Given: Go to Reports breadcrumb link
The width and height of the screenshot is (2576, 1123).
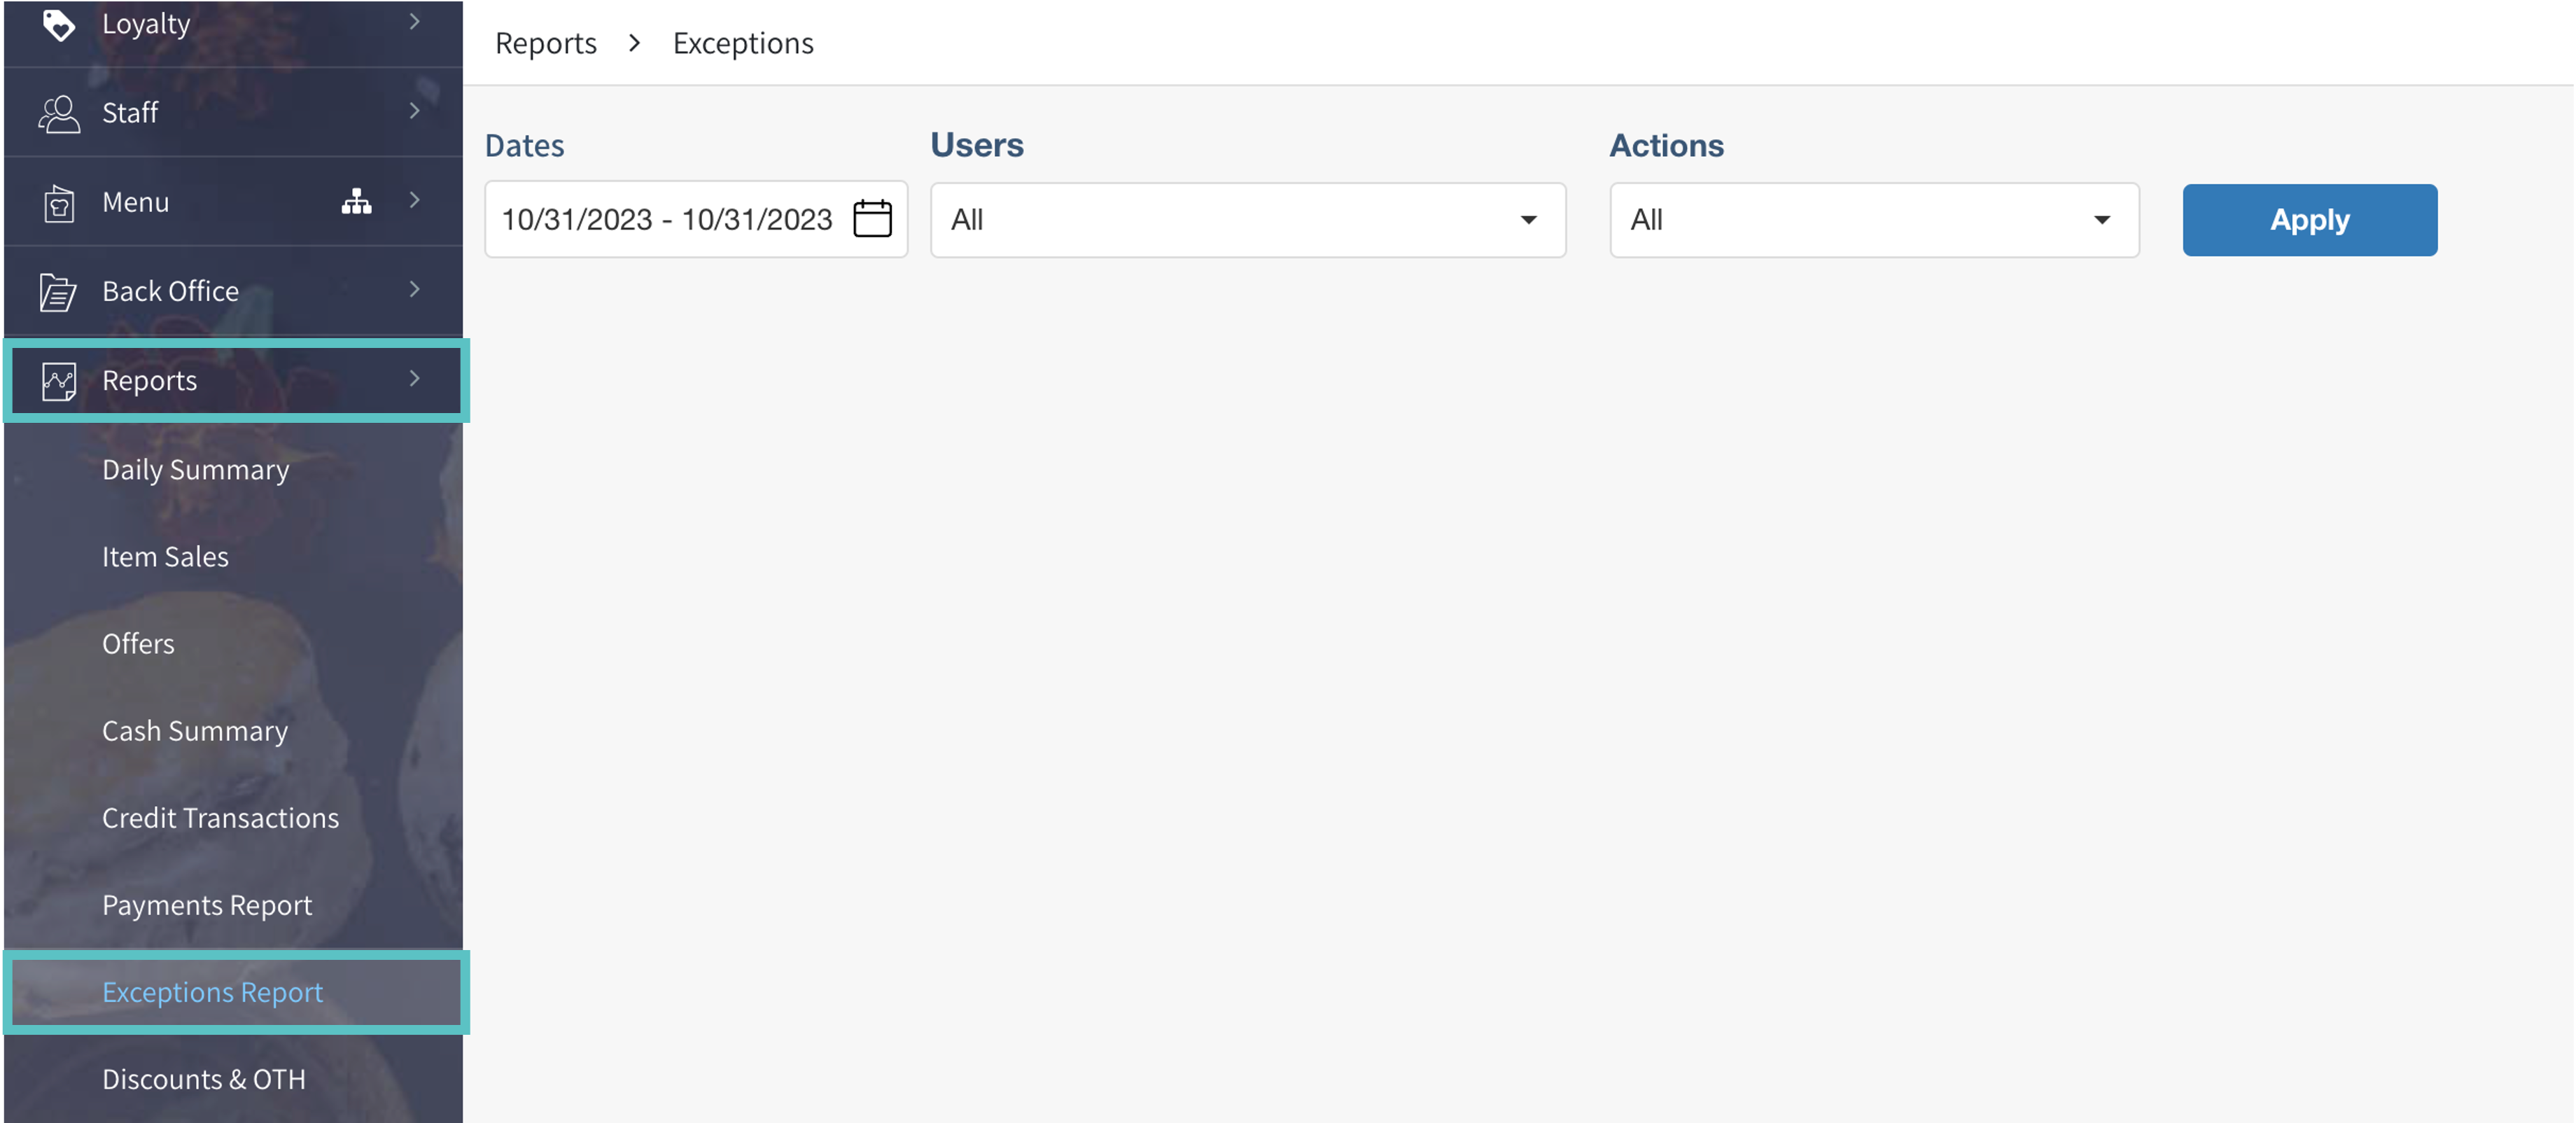Looking at the screenshot, I should (545, 43).
